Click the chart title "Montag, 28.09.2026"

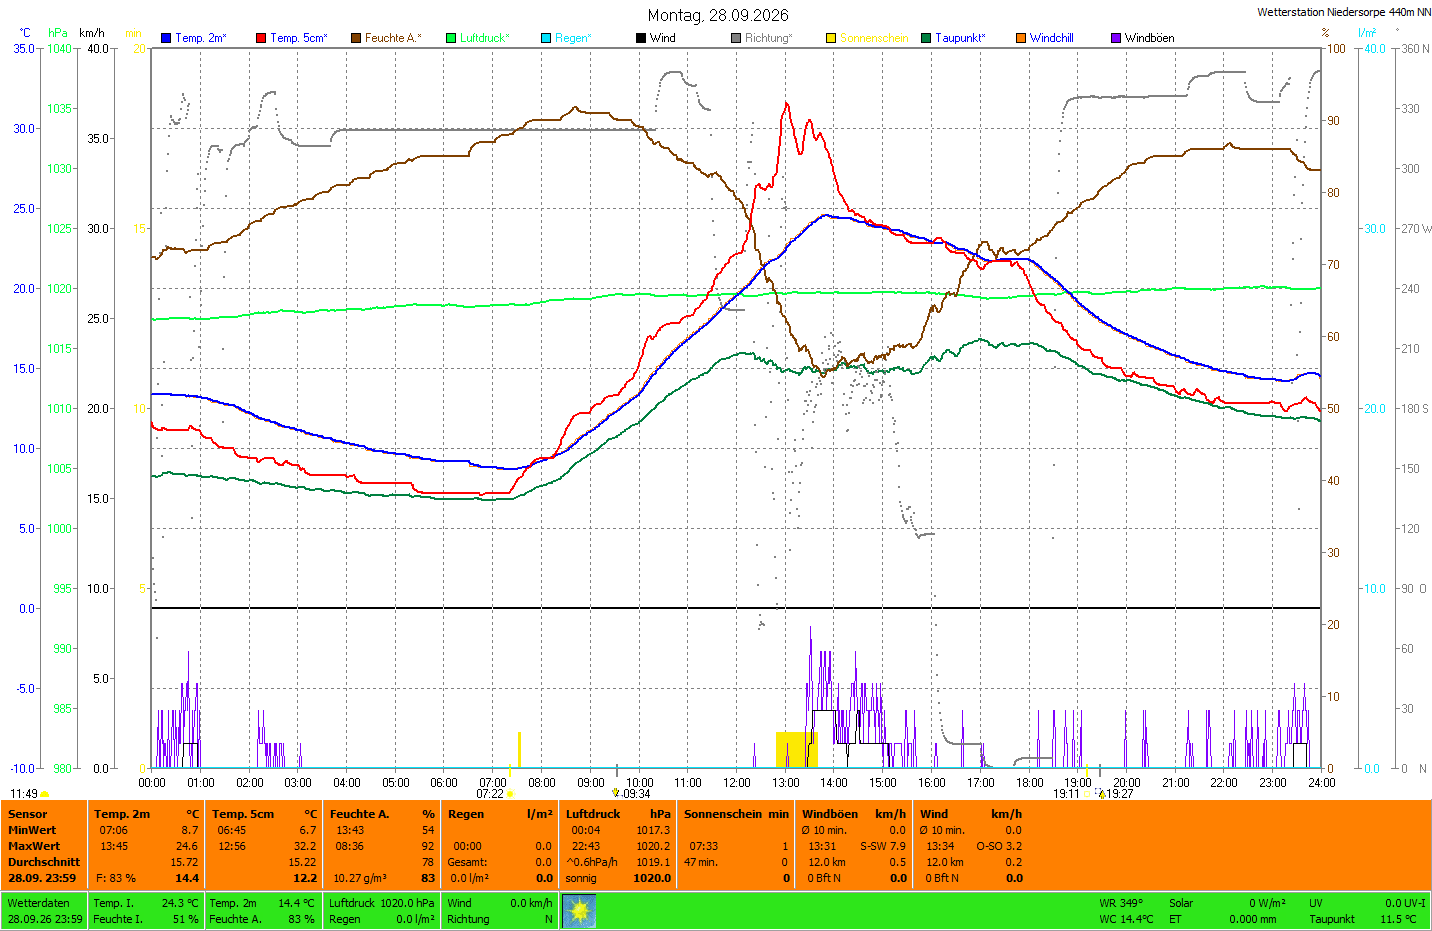[x=718, y=15]
